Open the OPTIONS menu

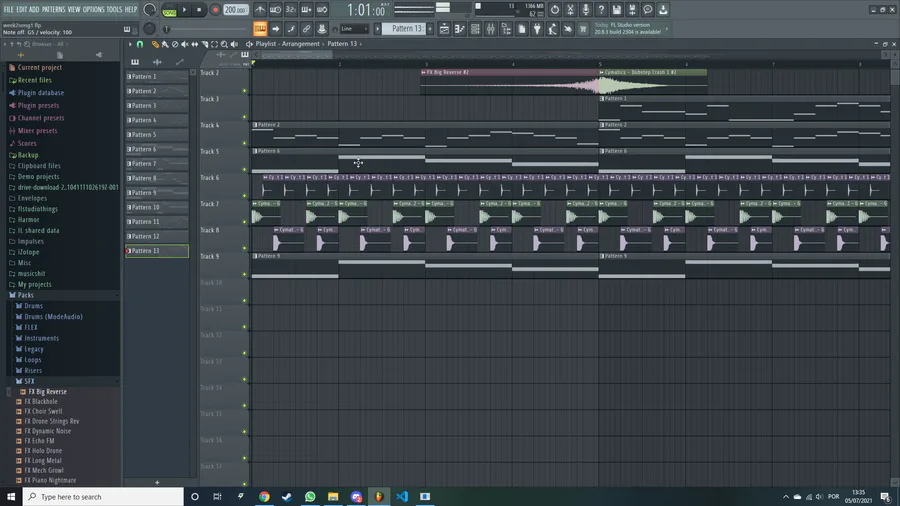pyautogui.click(x=94, y=10)
